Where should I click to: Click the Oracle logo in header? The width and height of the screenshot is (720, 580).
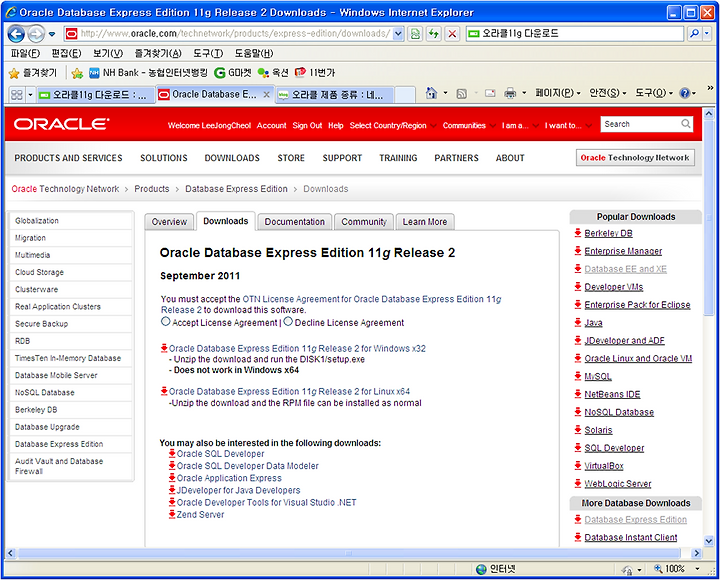(x=62, y=124)
